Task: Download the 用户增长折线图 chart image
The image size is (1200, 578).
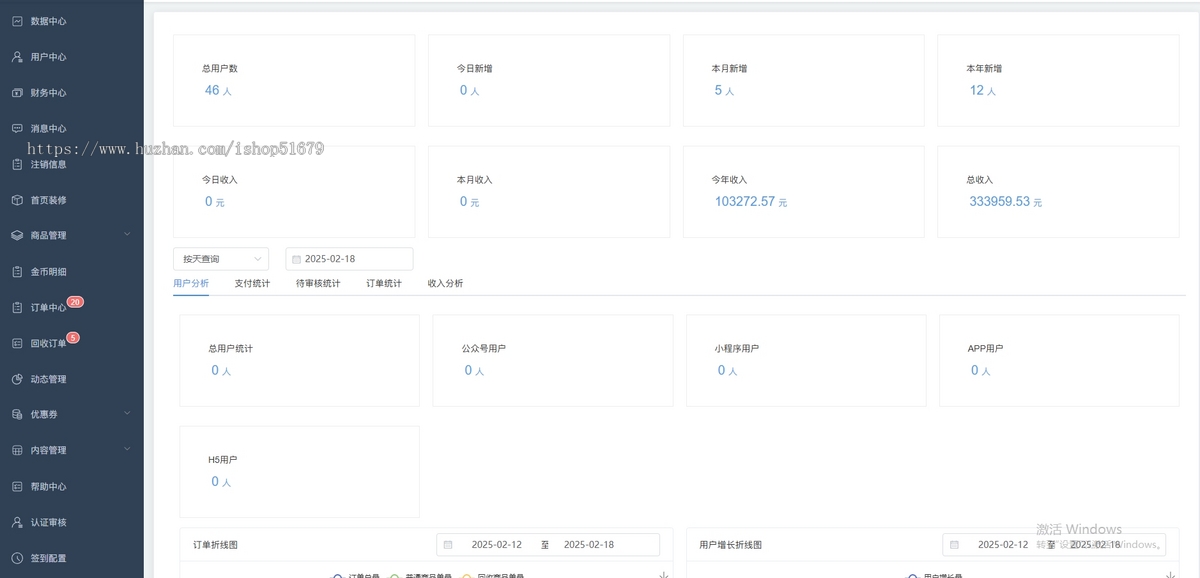Action: tap(1170, 574)
